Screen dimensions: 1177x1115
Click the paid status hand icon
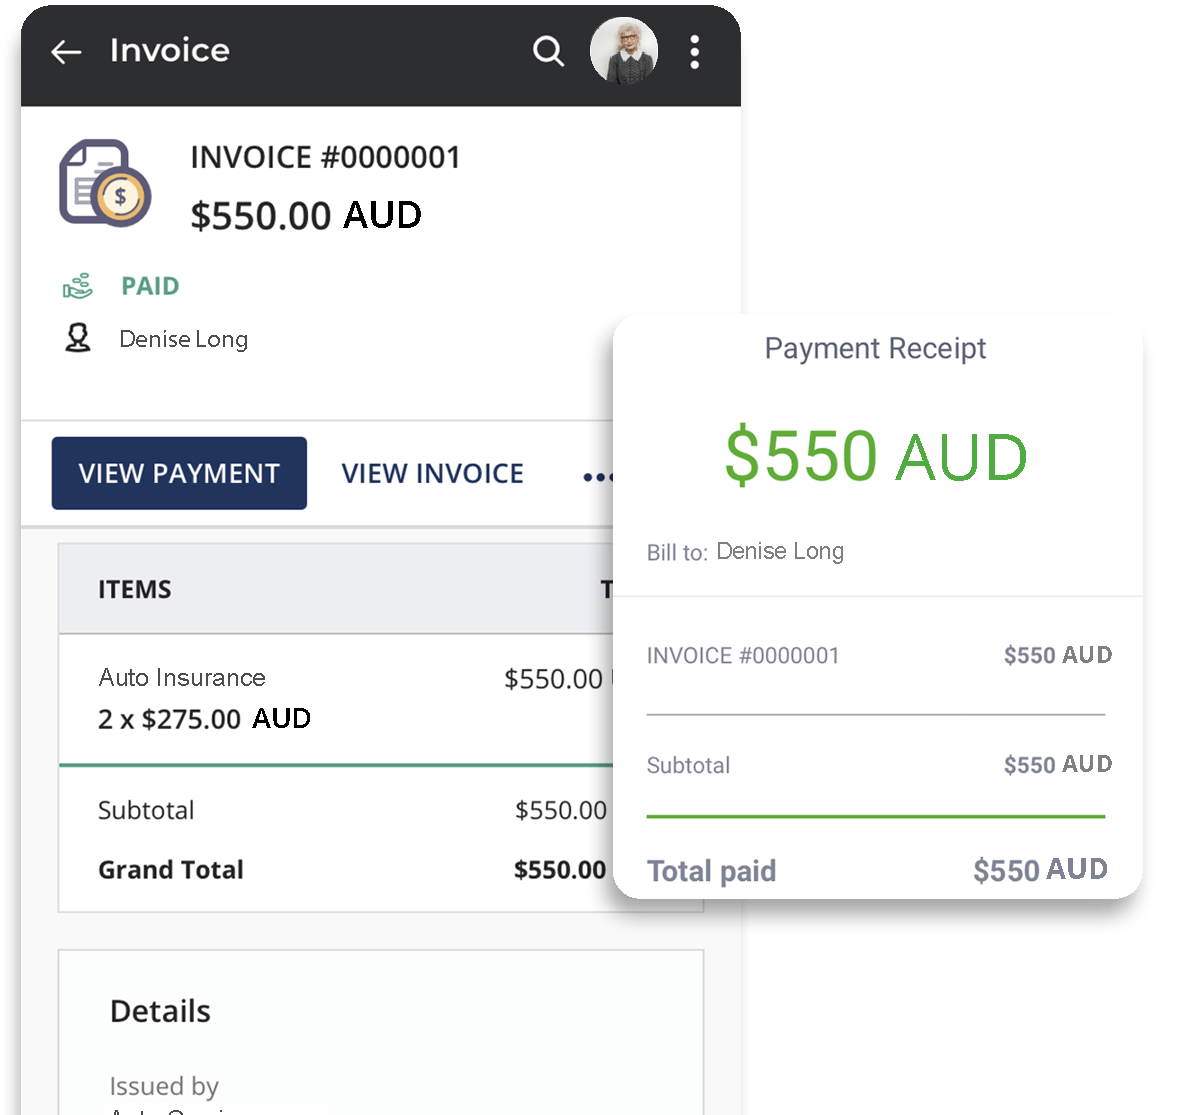pyautogui.click(x=78, y=287)
